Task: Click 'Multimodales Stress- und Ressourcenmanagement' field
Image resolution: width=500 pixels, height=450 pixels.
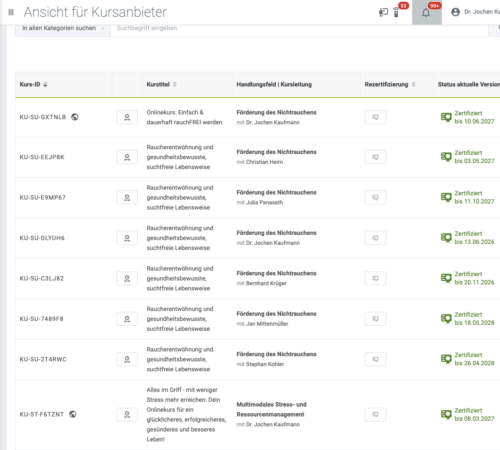Action: tap(271, 409)
